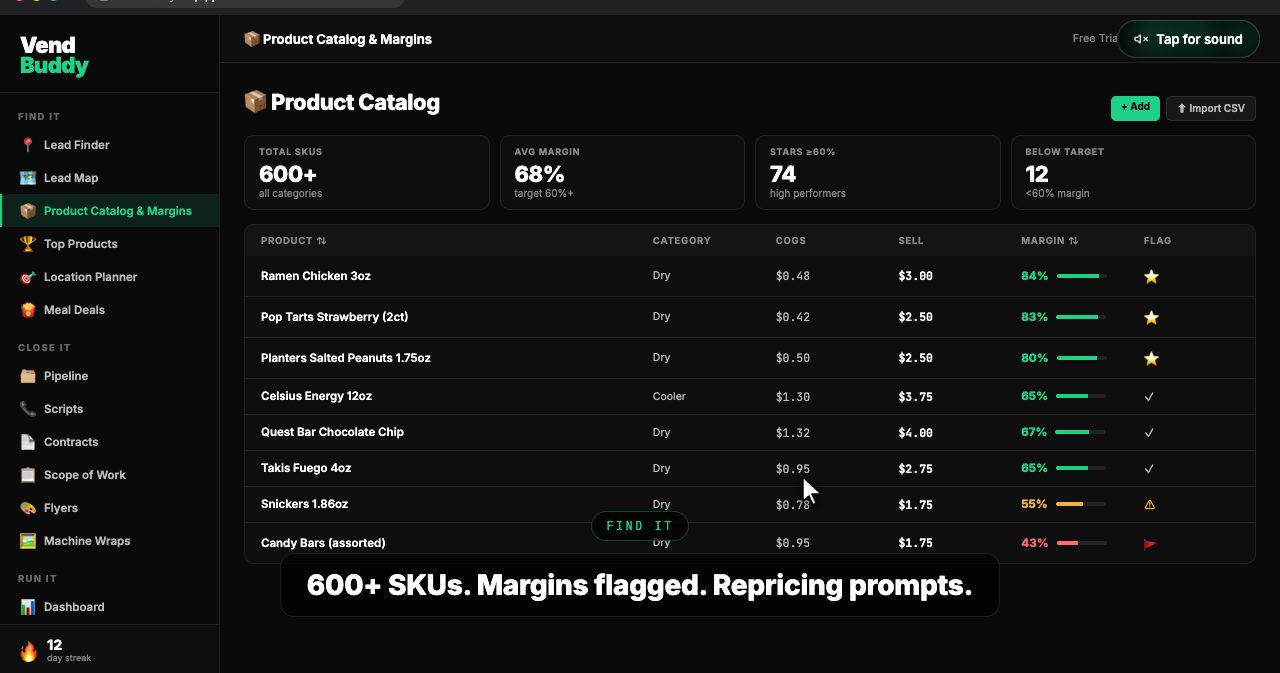Click the star flag on Pop Tarts row
The width and height of the screenshot is (1280, 673).
pyautogui.click(x=1151, y=318)
